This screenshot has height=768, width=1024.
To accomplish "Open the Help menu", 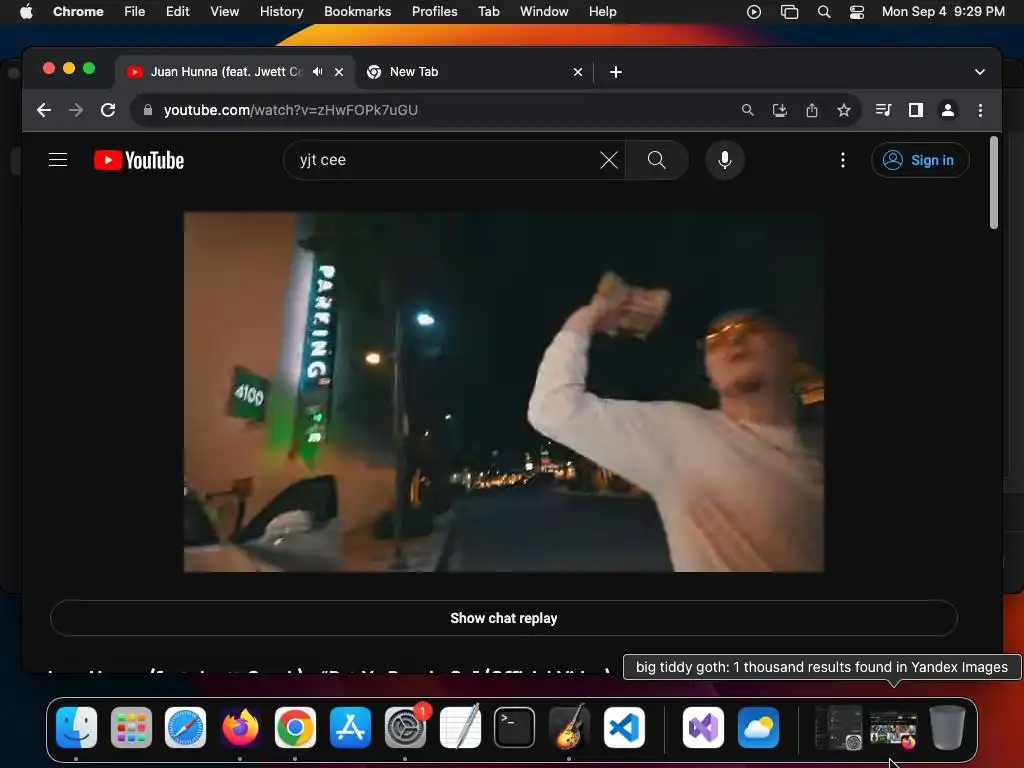I will [x=602, y=11].
